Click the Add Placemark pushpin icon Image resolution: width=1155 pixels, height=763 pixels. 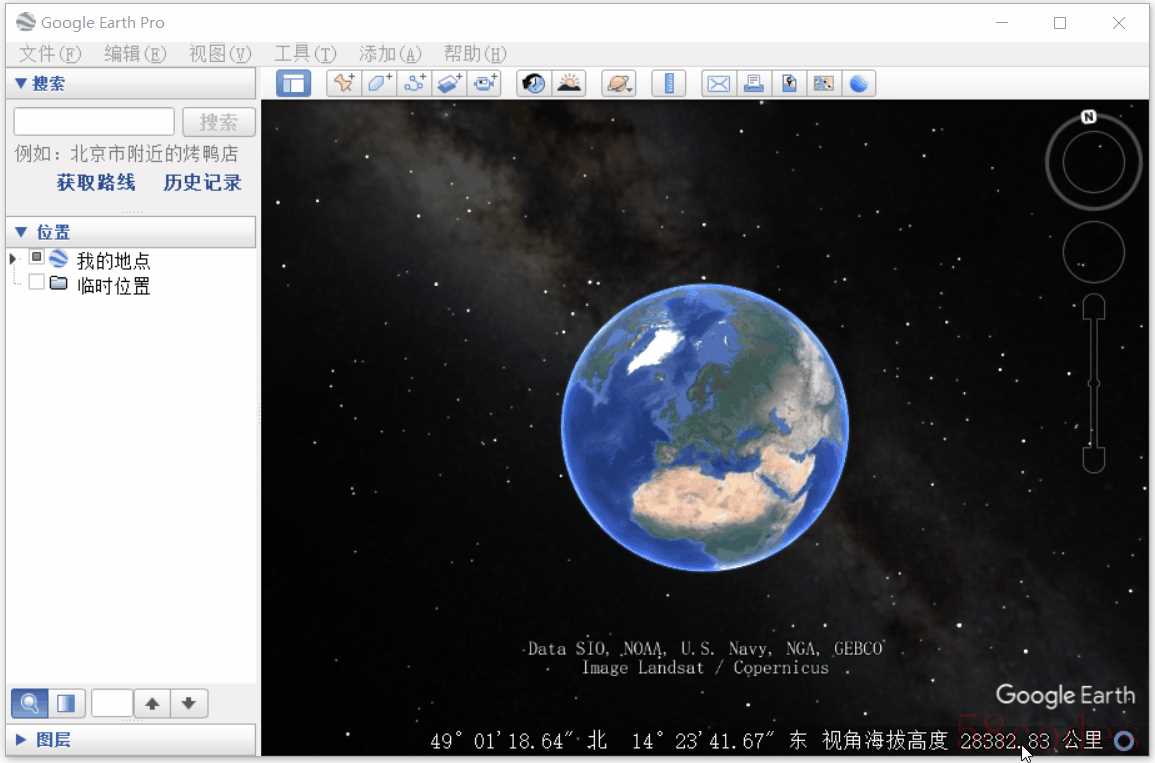(343, 84)
